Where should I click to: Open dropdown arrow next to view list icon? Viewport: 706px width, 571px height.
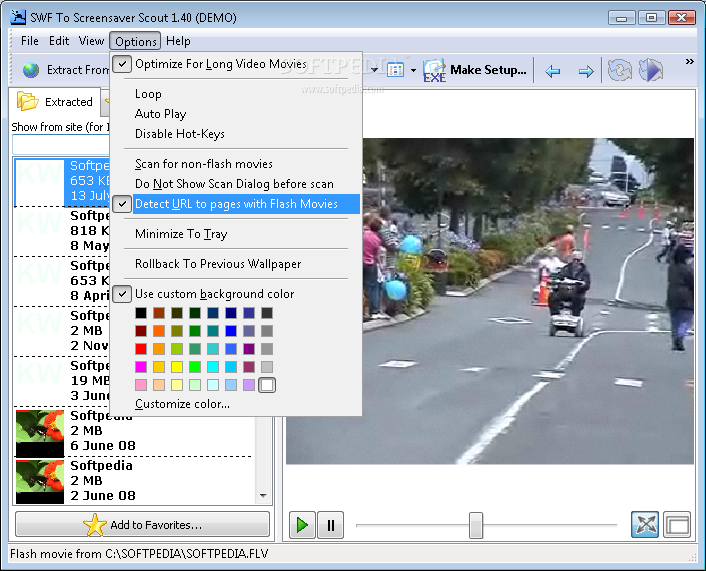pos(413,71)
